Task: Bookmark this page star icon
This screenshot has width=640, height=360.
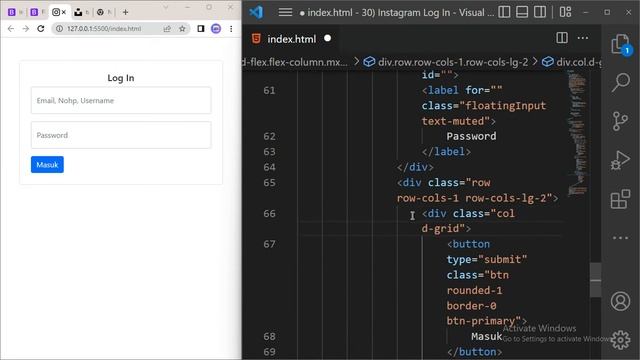Action: [x=182, y=29]
